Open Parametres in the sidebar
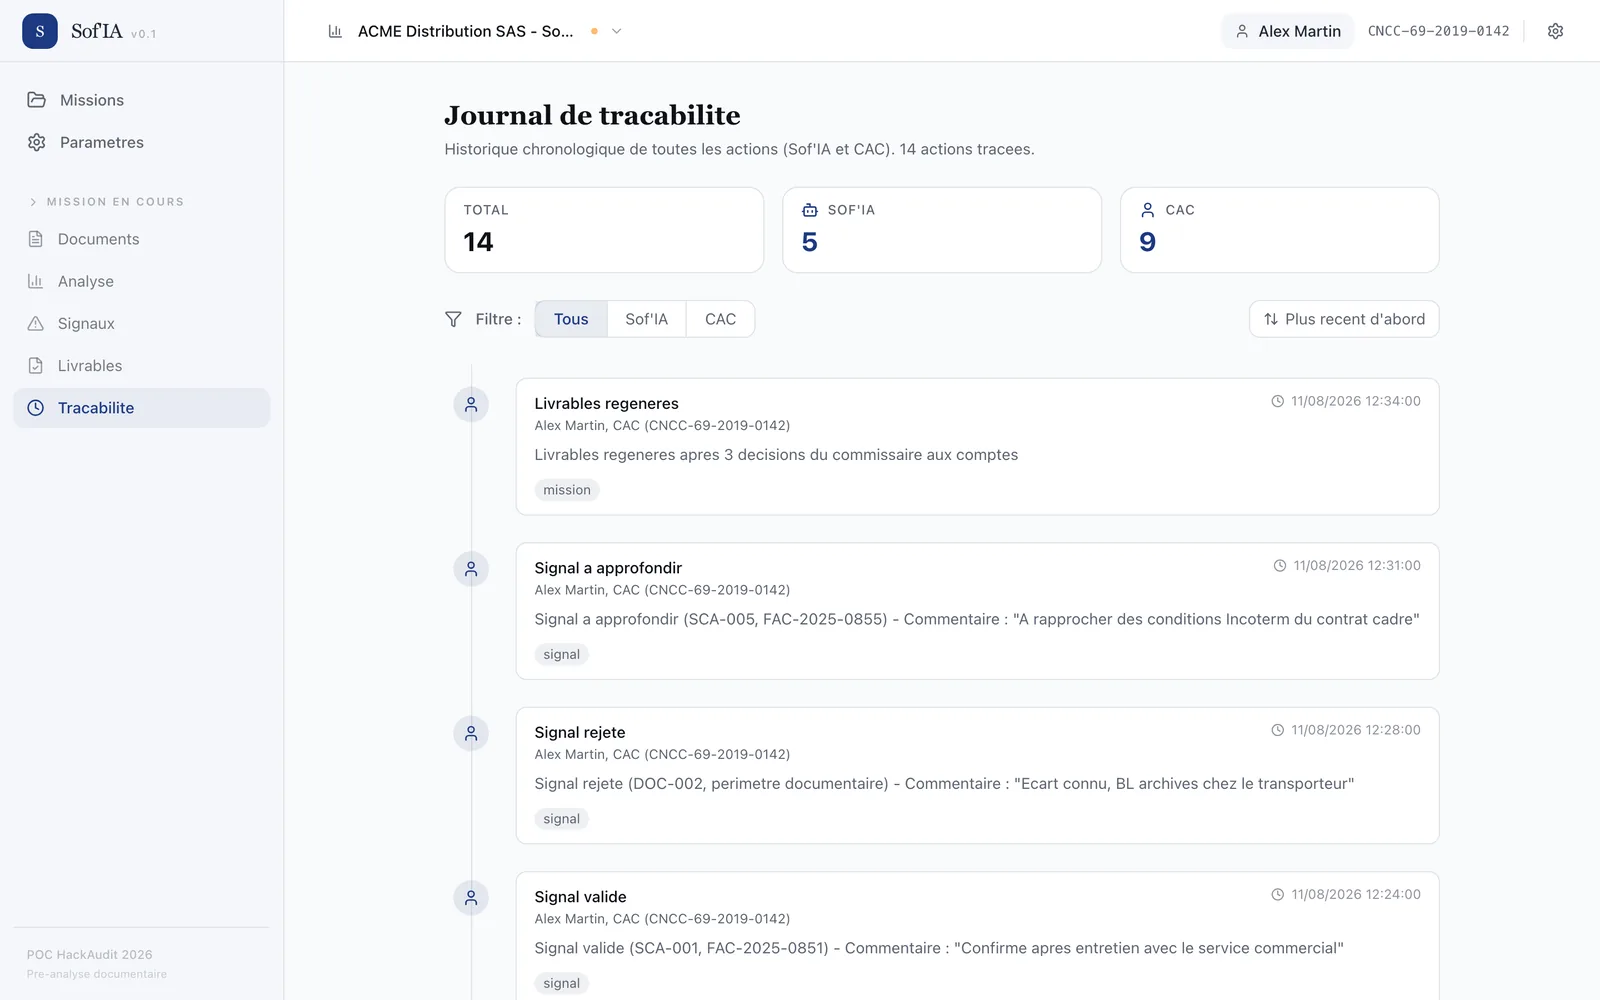Image resolution: width=1600 pixels, height=1000 pixels. (x=141, y=142)
